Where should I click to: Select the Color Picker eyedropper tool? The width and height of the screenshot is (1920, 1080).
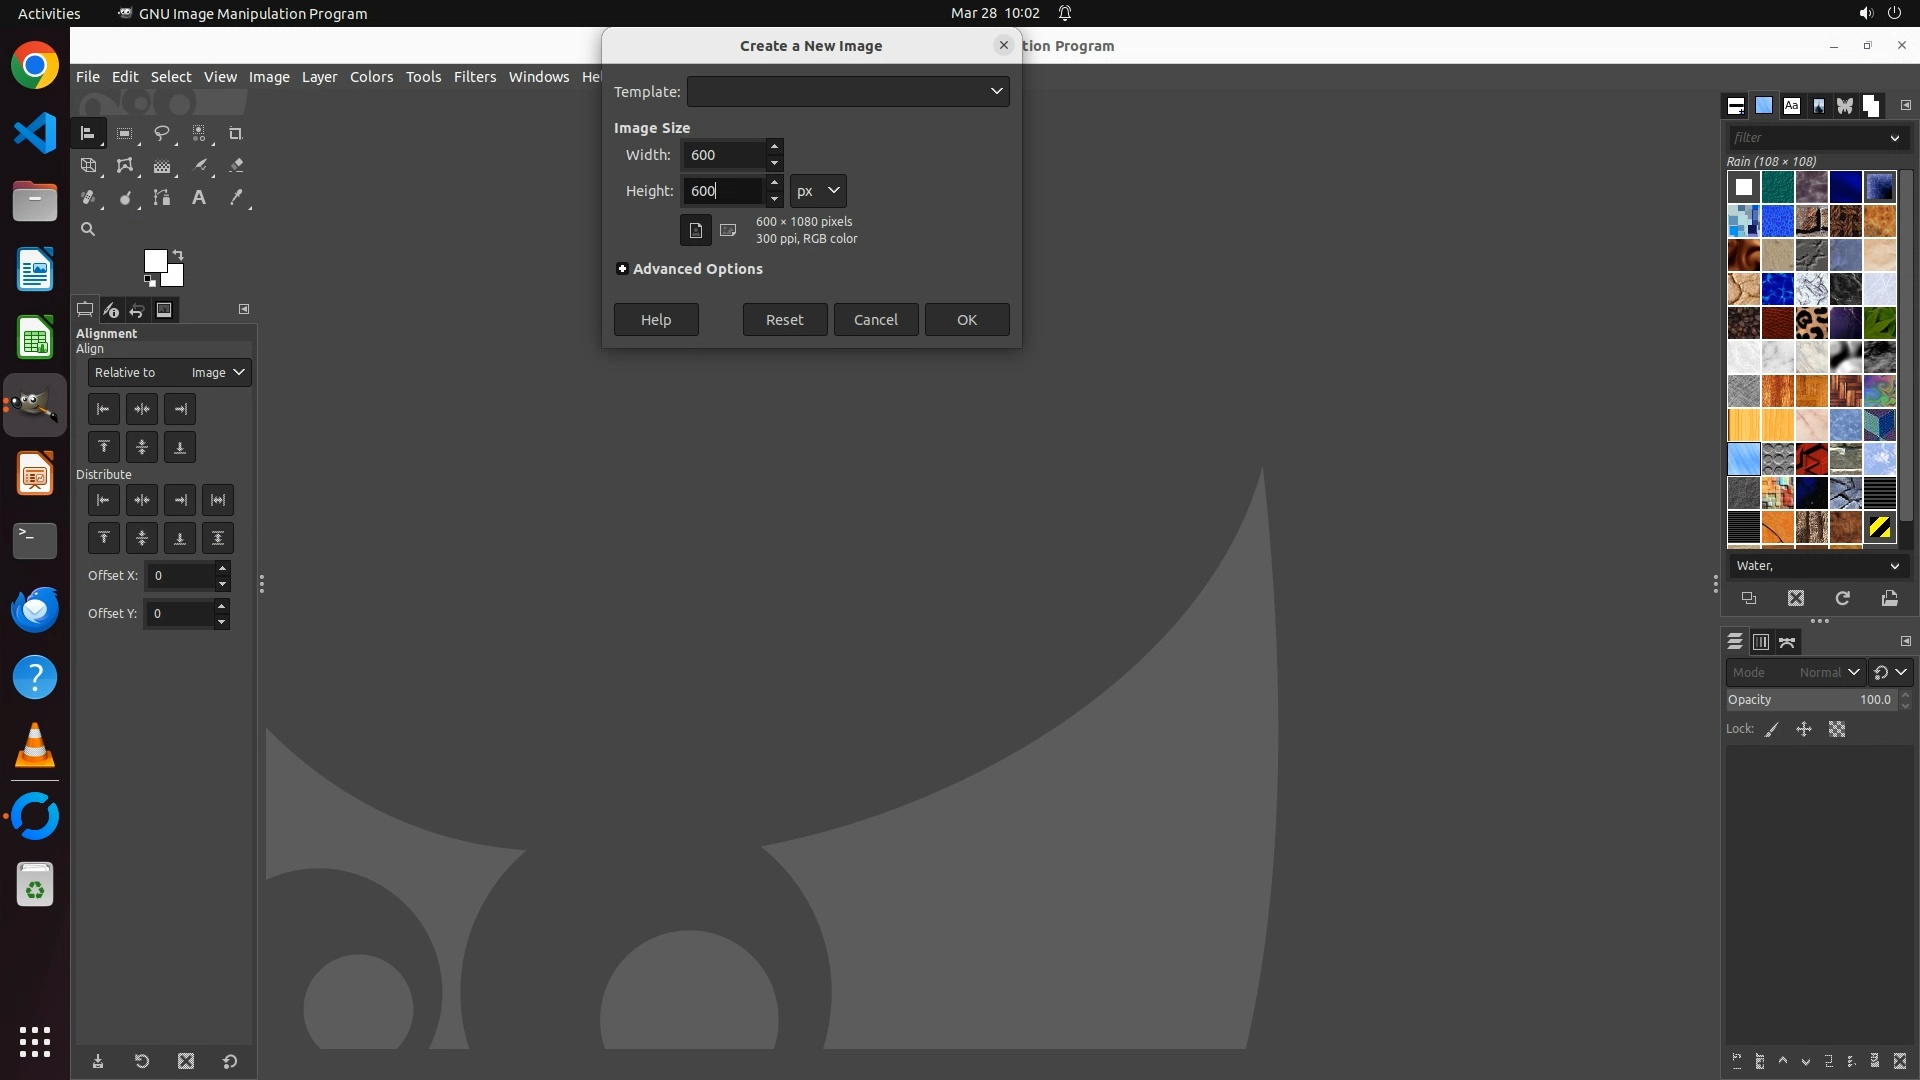tap(236, 198)
